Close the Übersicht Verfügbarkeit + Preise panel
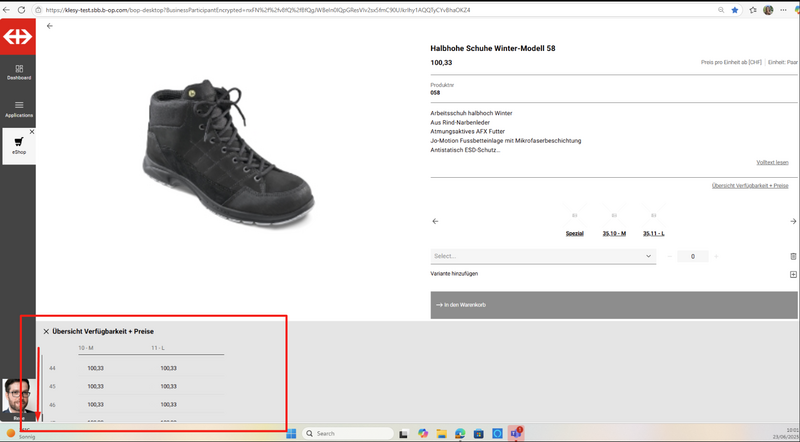This screenshot has height=442, width=800. [46, 331]
